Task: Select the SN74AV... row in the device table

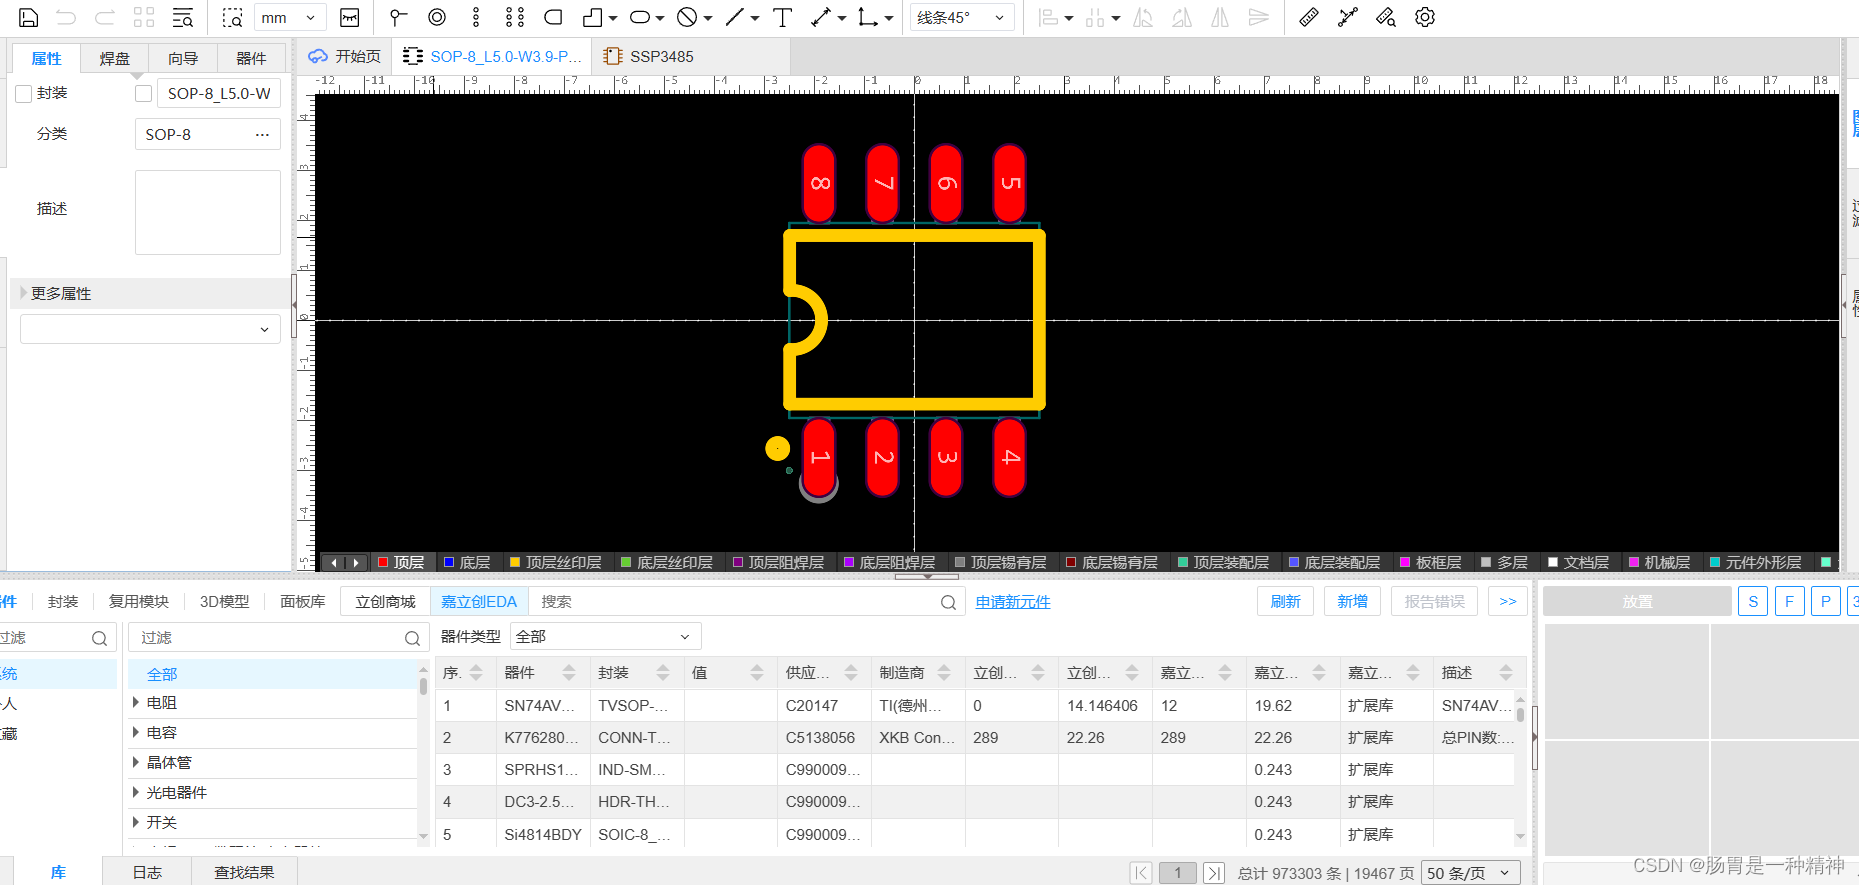Action: [975, 705]
